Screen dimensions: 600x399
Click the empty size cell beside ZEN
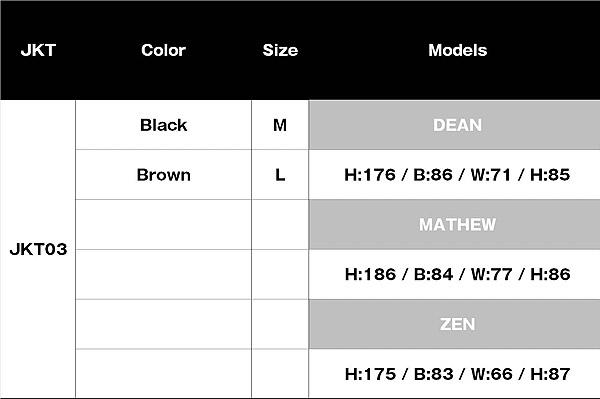point(280,324)
